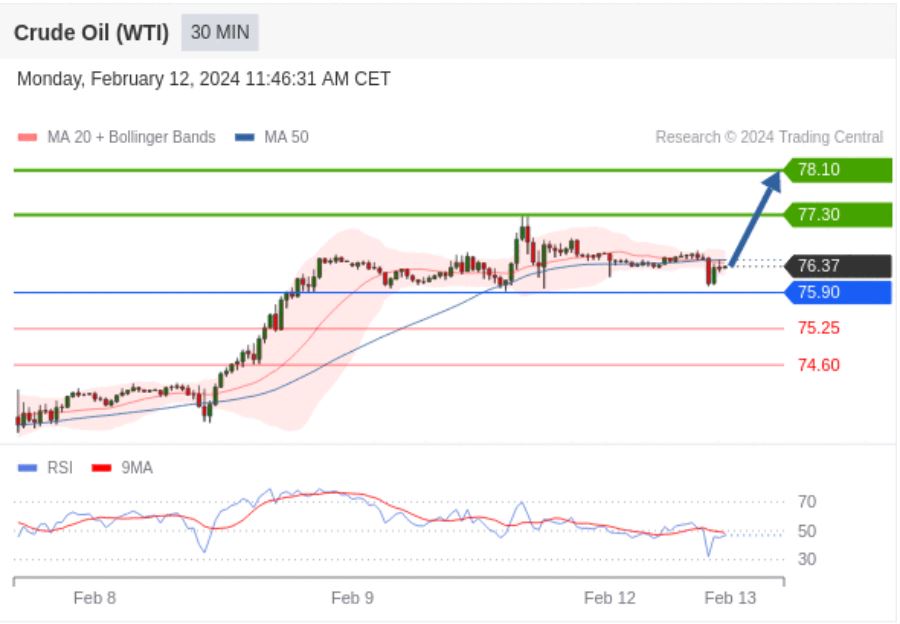Click the 76.37 current price tag
Image resolution: width=900 pixels, height=624 pixels.
click(838, 266)
